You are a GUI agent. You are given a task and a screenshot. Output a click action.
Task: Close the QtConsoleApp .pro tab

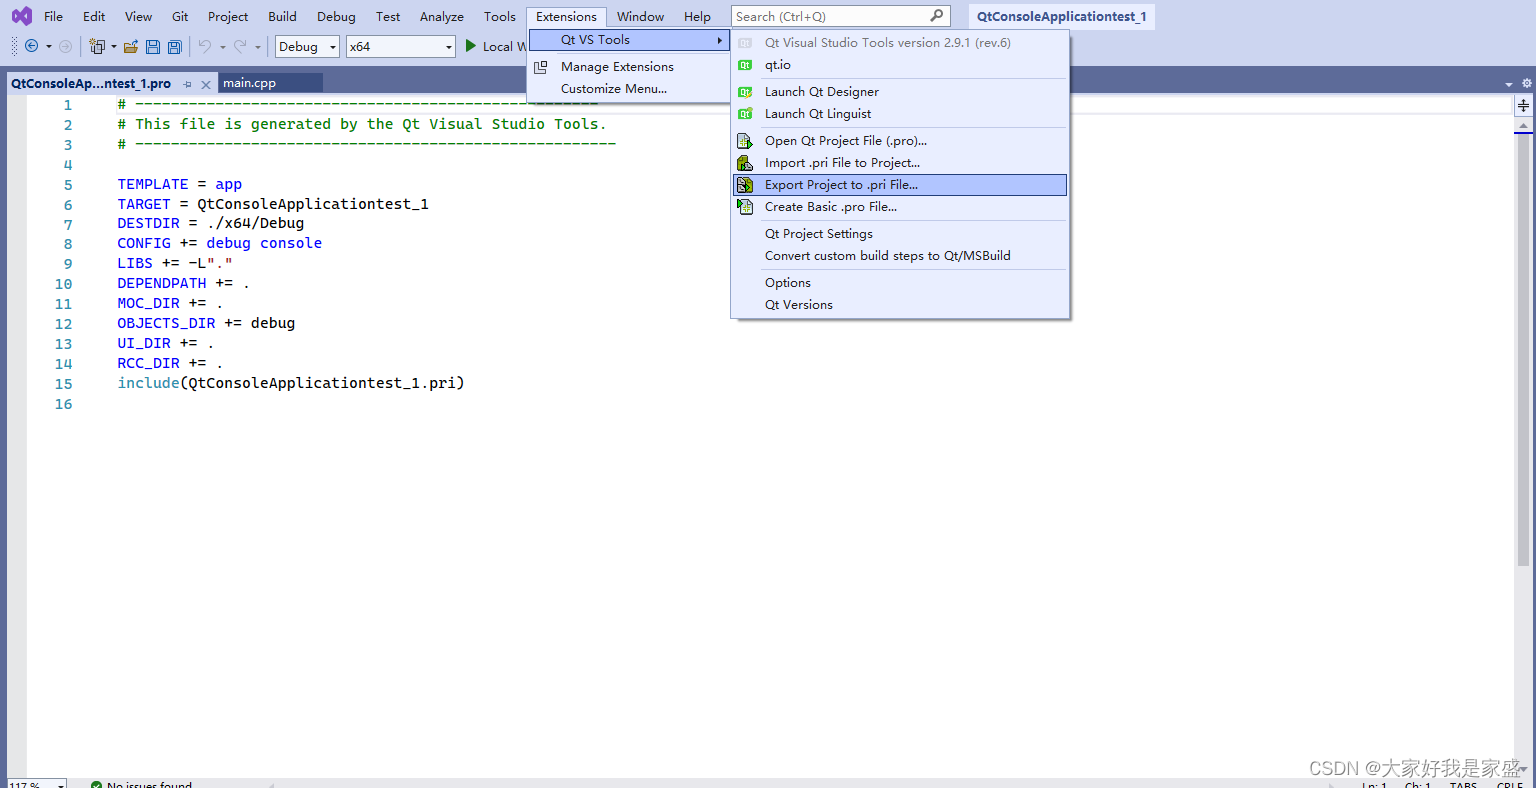pos(206,84)
